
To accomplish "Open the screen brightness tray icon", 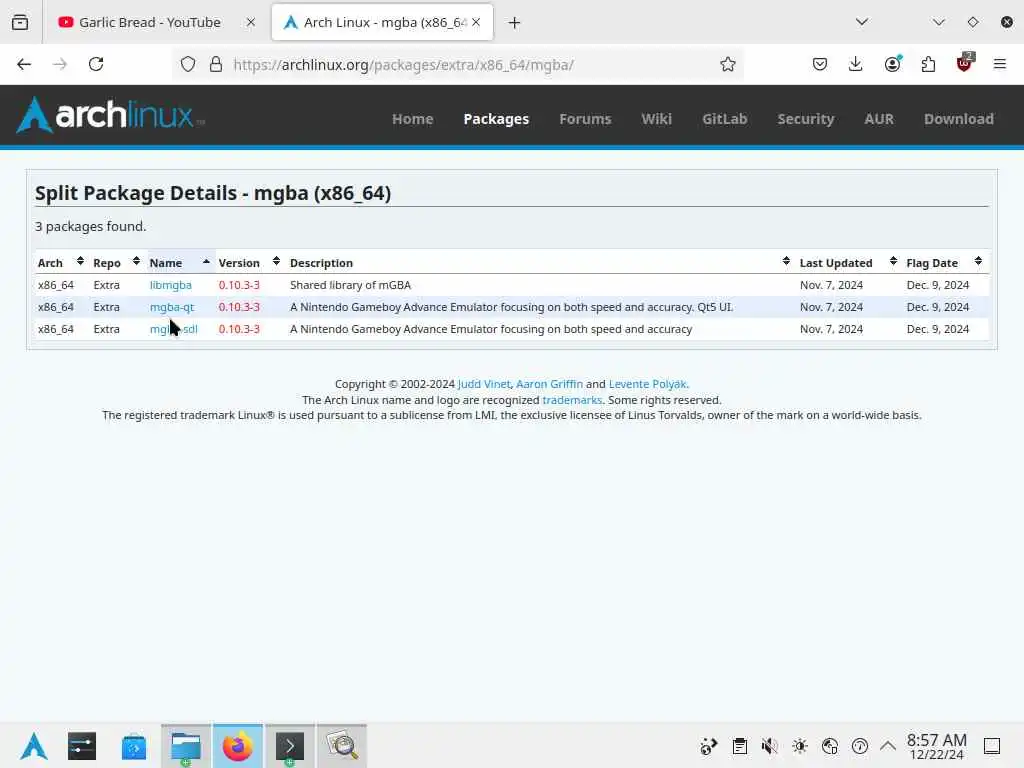I will 800,746.
